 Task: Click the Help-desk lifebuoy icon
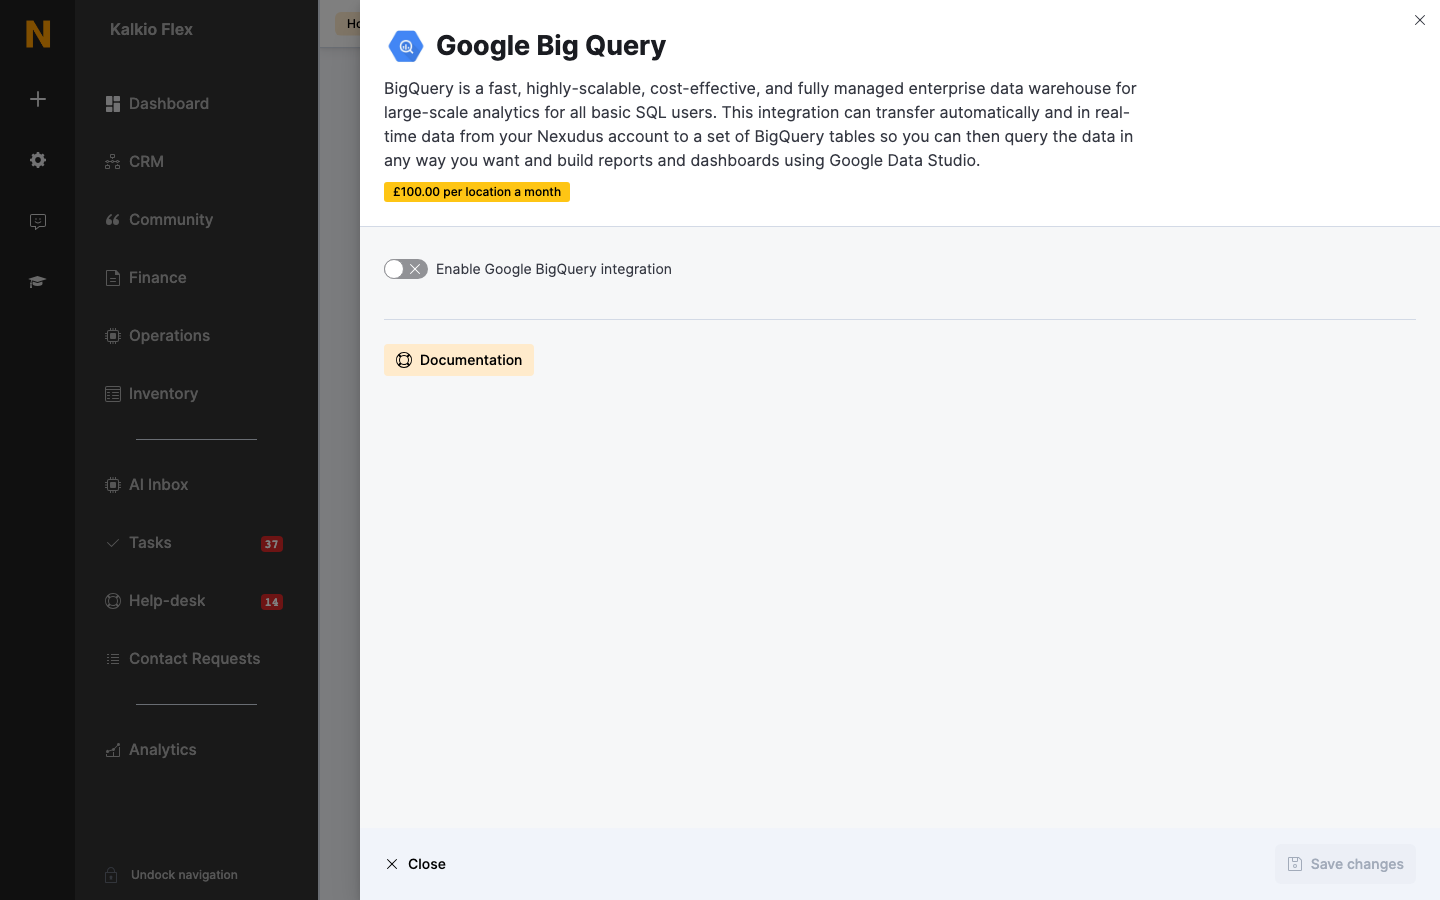(113, 601)
